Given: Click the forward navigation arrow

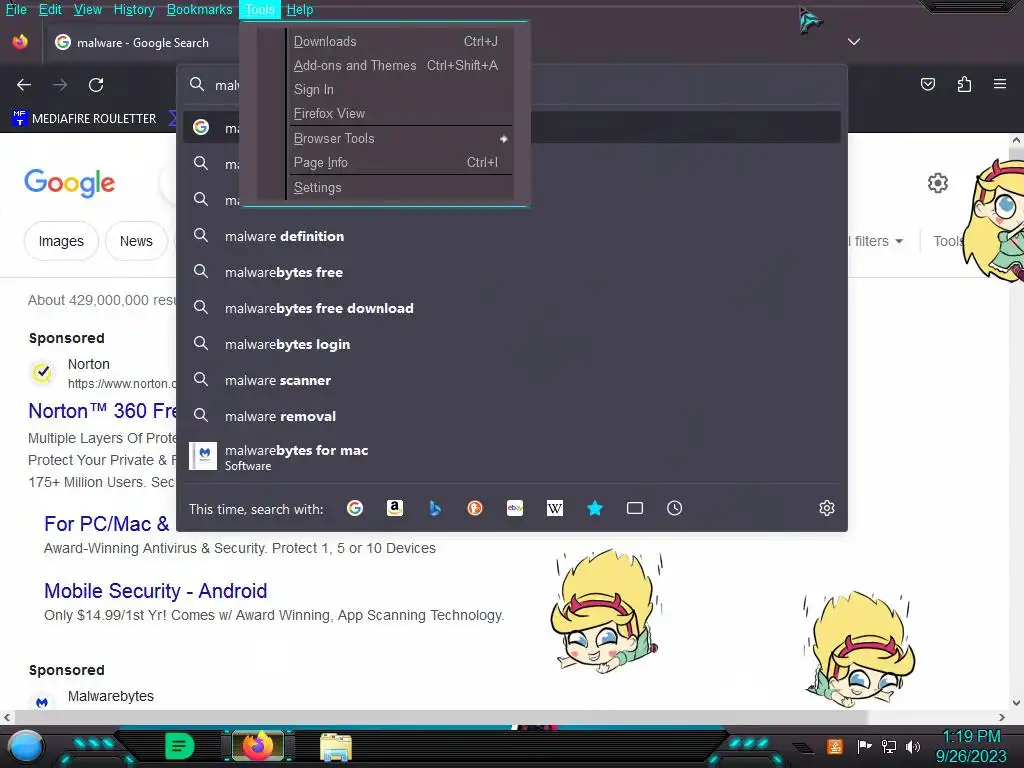Looking at the screenshot, I should 60,85.
